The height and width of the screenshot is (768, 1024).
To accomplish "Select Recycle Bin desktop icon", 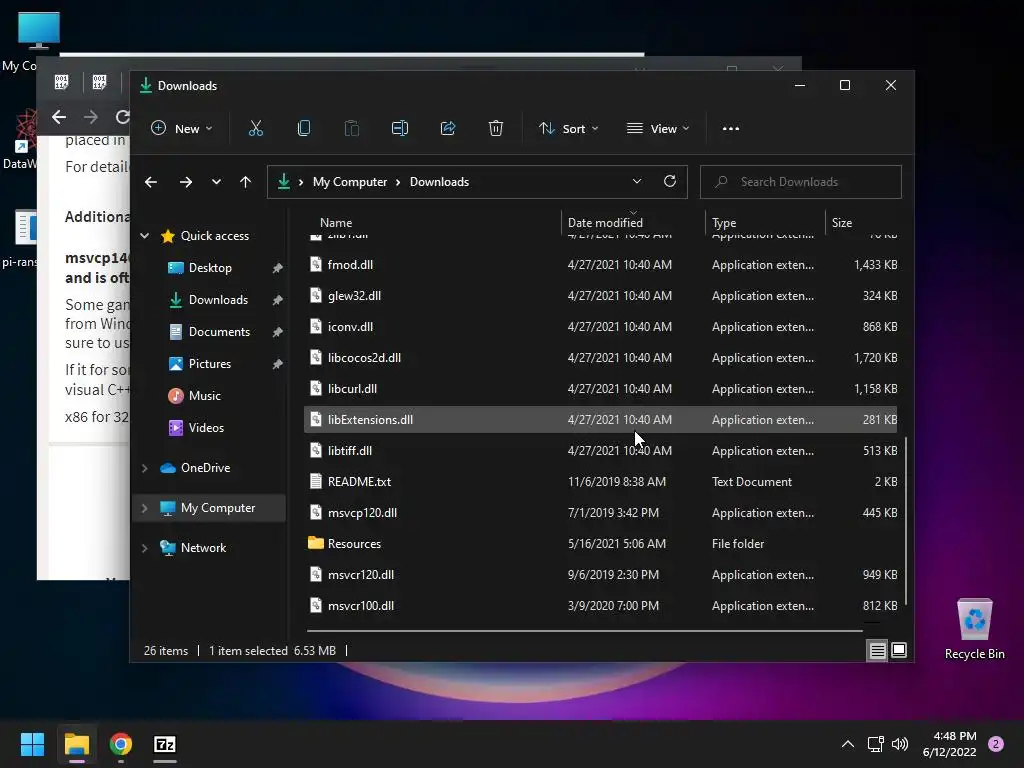I will [974, 629].
